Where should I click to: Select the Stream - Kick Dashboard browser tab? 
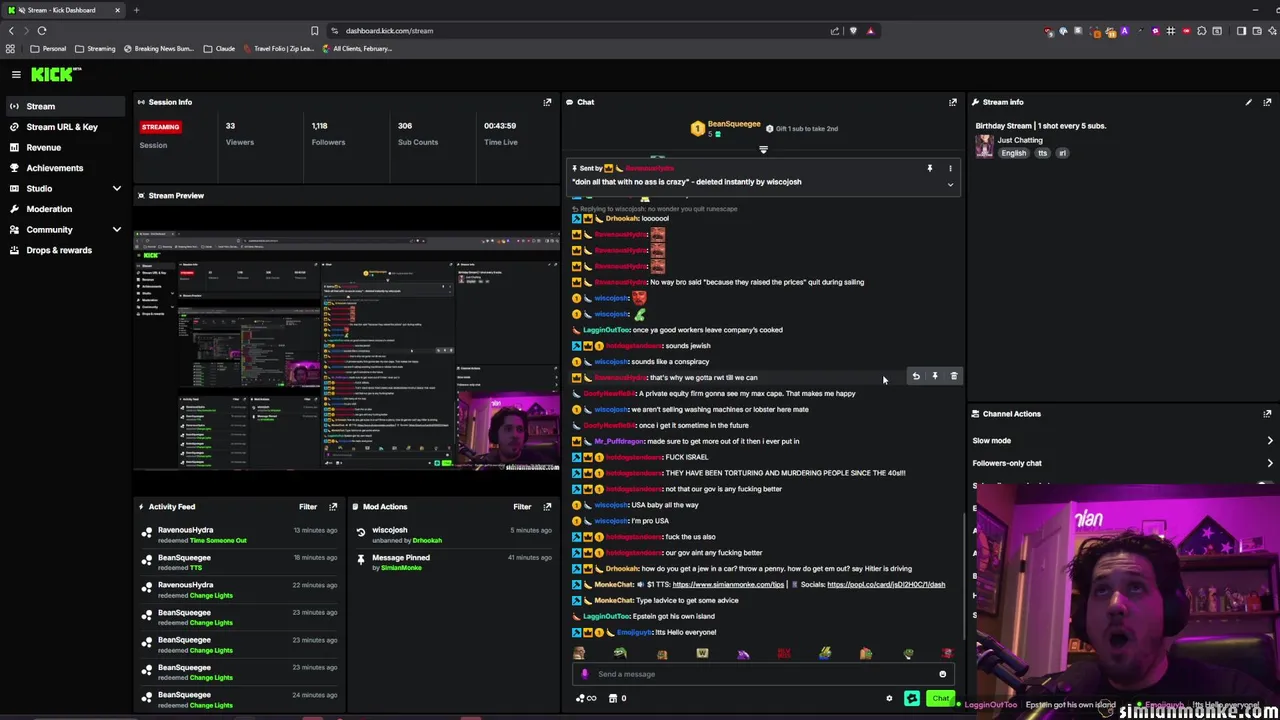[62, 10]
